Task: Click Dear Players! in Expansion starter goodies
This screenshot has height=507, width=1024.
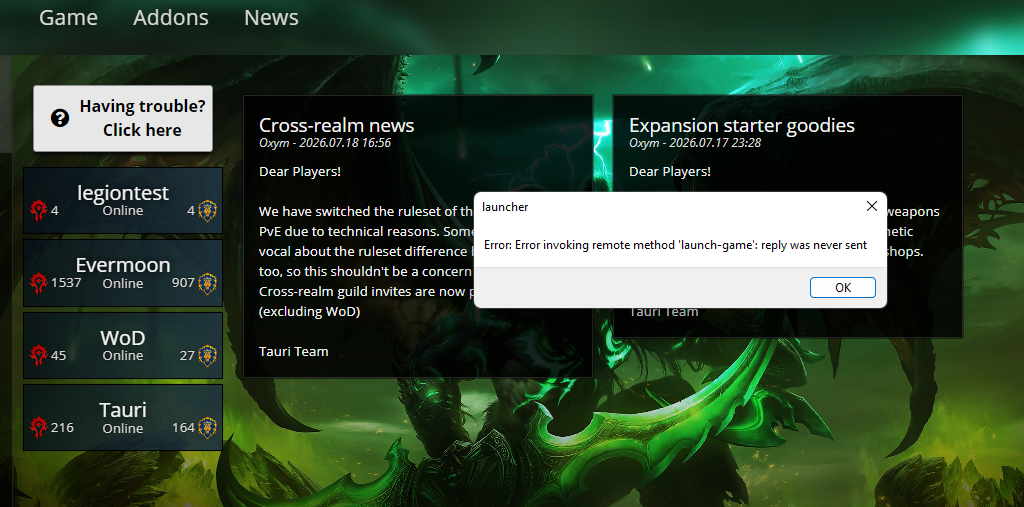Action: coord(670,172)
